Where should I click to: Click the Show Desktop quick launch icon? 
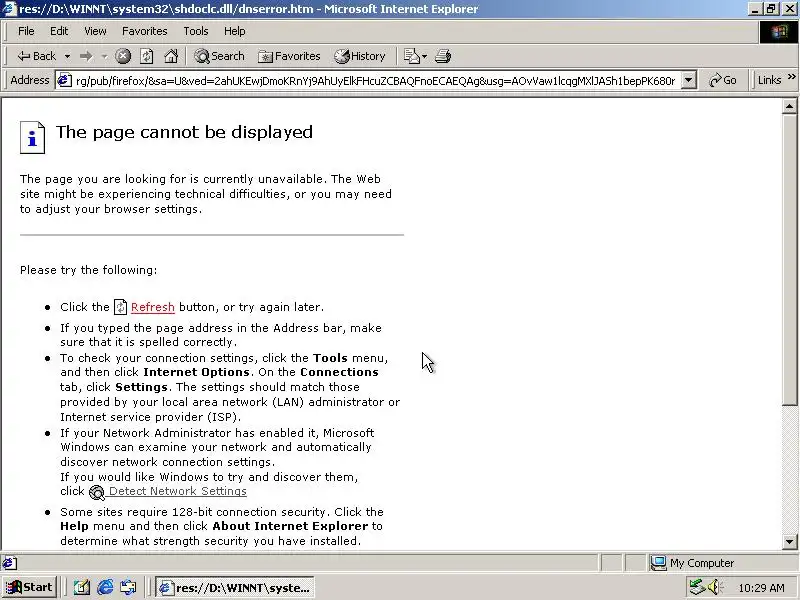click(x=82, y=587)
